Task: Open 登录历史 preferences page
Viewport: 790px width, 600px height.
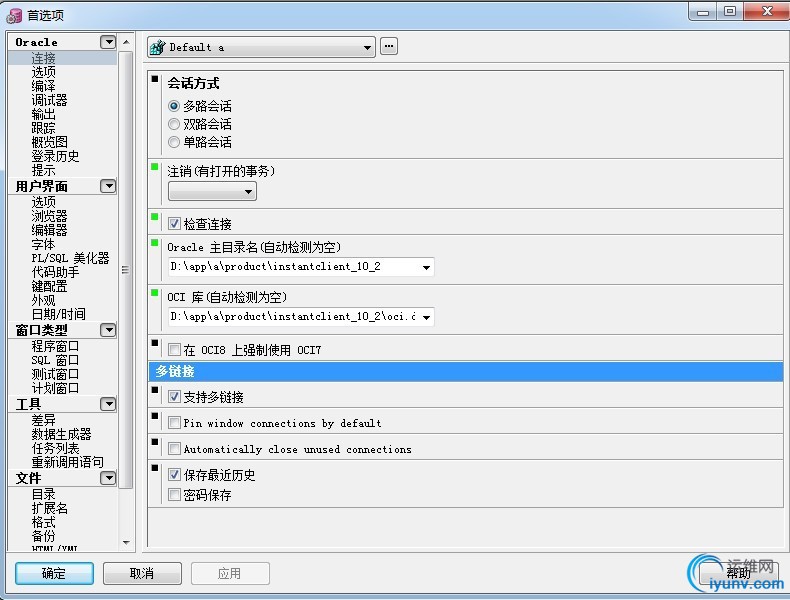Action: click(55, 156)
